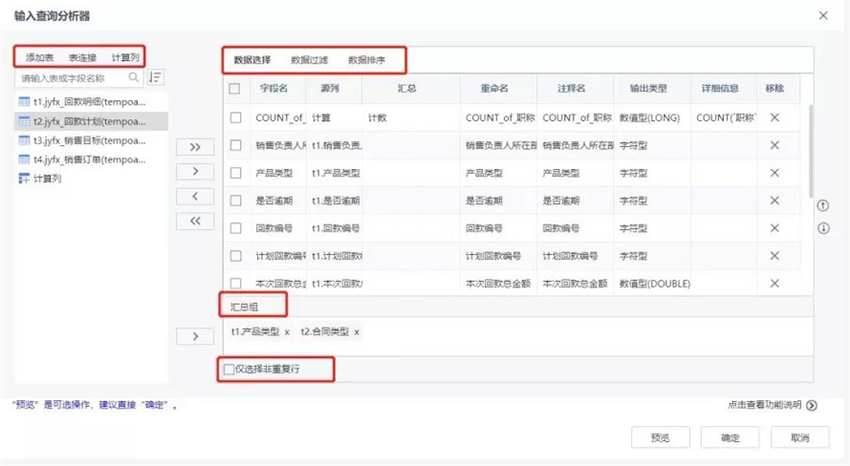850x466 pixels.
Task: Switch to the 数据排序 tab
Action: coord(366,60)
